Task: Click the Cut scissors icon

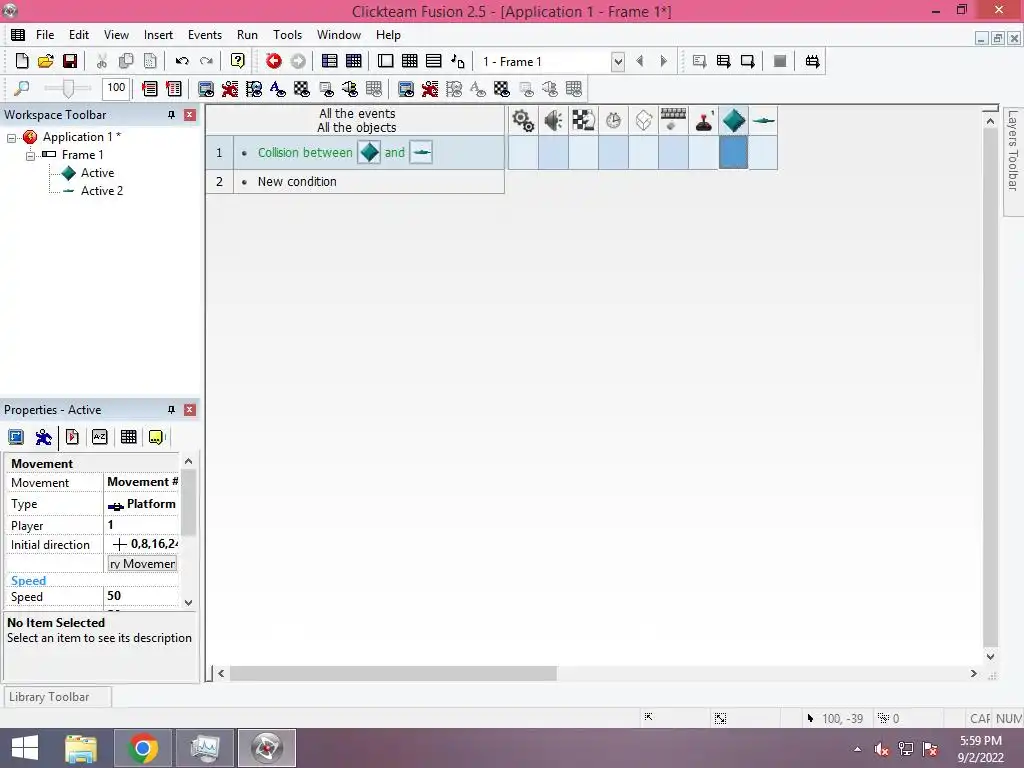Action: pyautogui.click(x=102, y=61)
